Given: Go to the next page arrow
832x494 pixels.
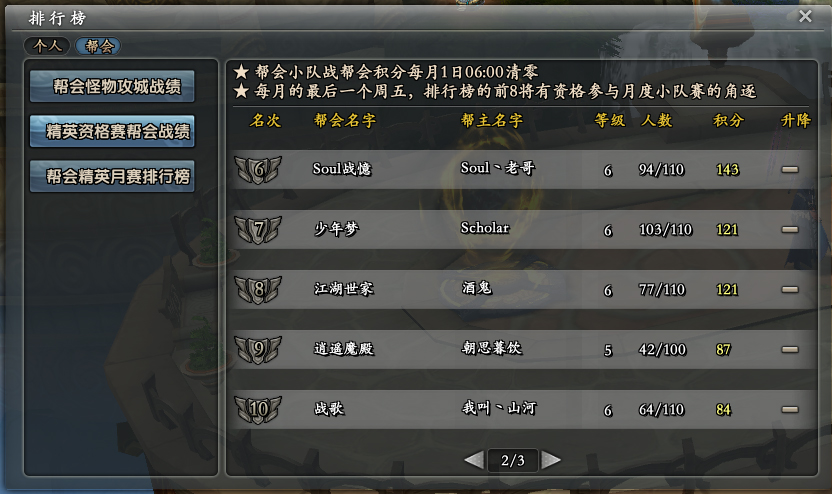Looking at the screenshot, I should coord(551,460).
